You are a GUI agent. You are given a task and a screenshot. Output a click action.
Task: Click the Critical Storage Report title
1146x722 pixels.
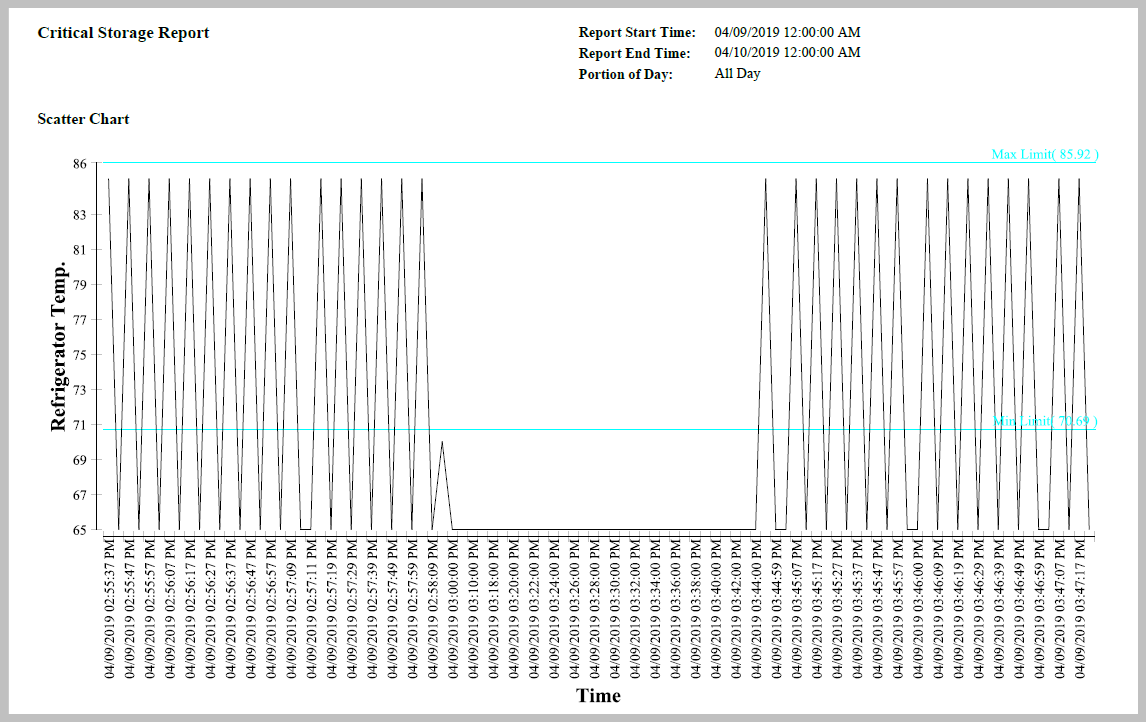click(x=123, y=33)
